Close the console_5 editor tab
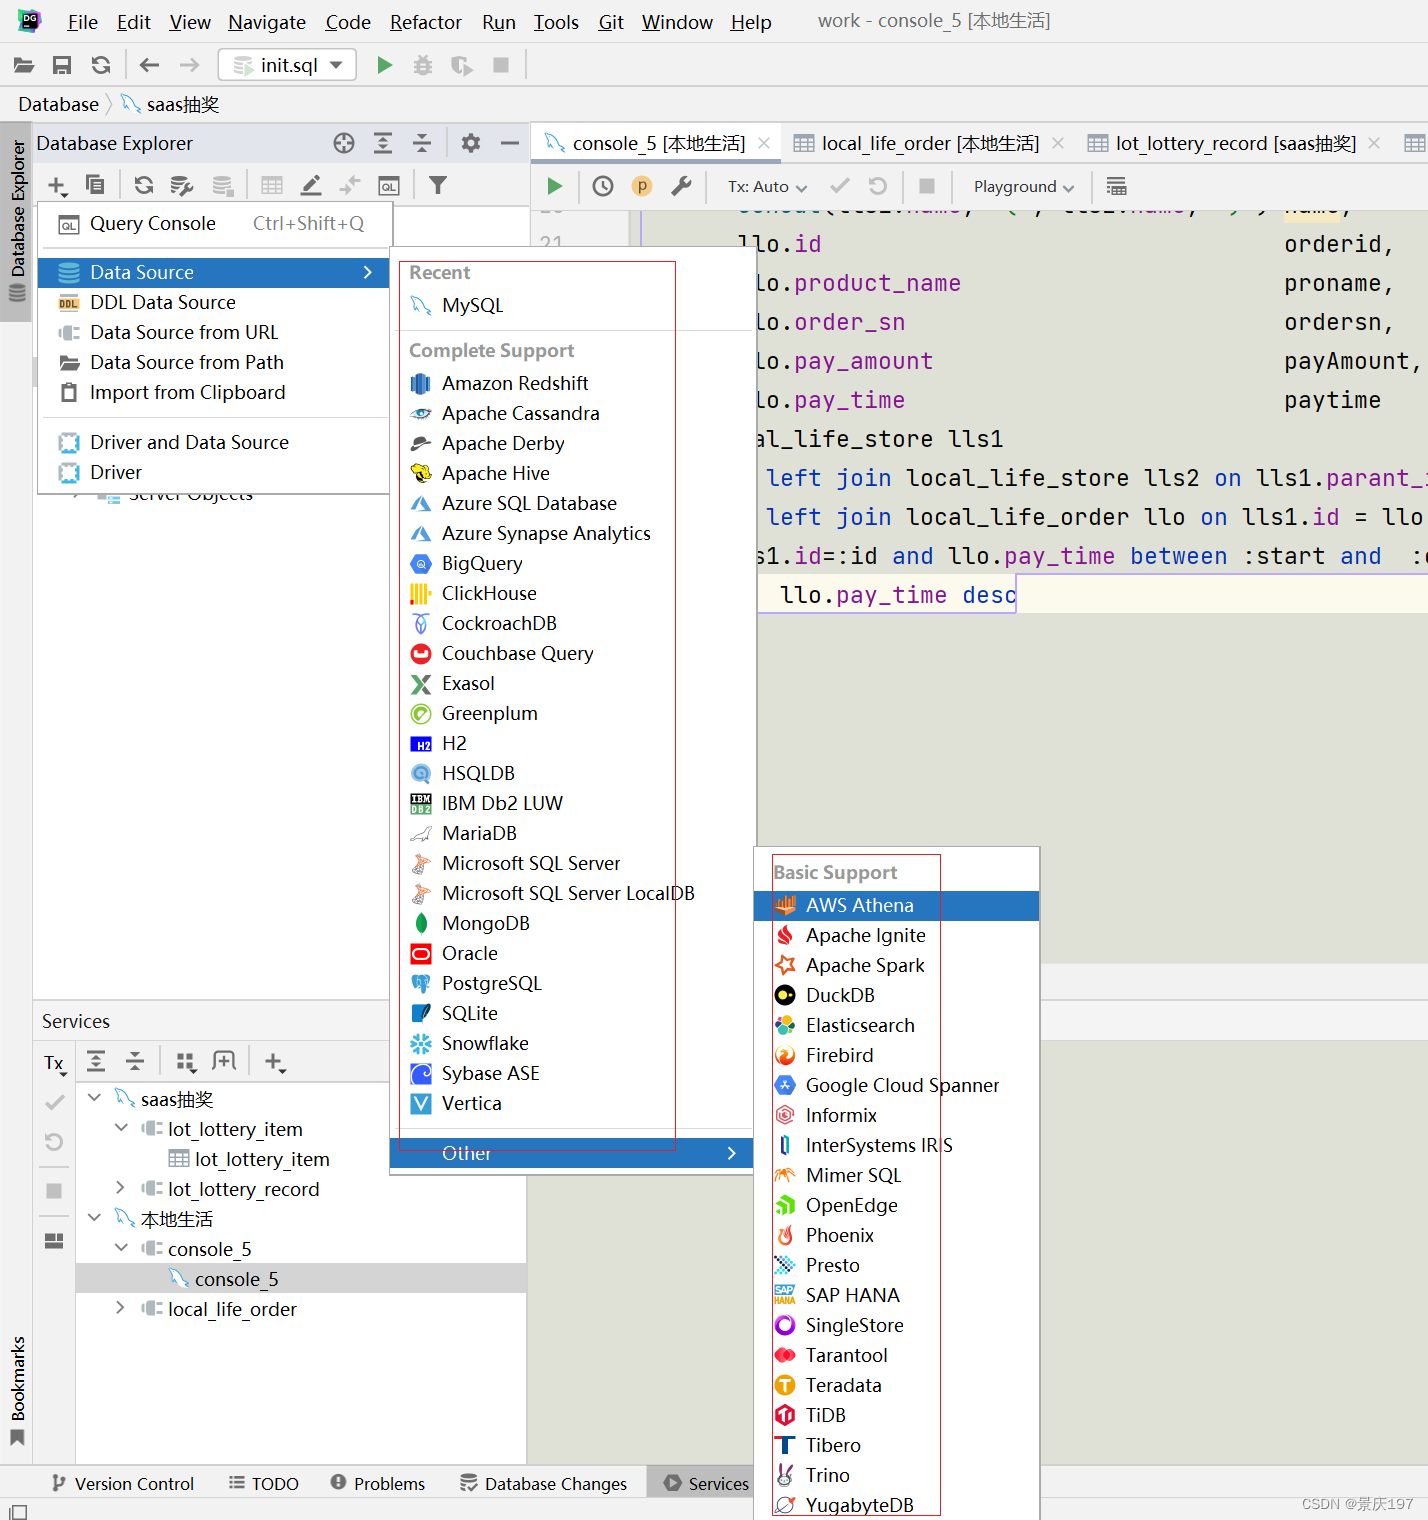Screen dimensions: 1428x1520 pos(764,143)
